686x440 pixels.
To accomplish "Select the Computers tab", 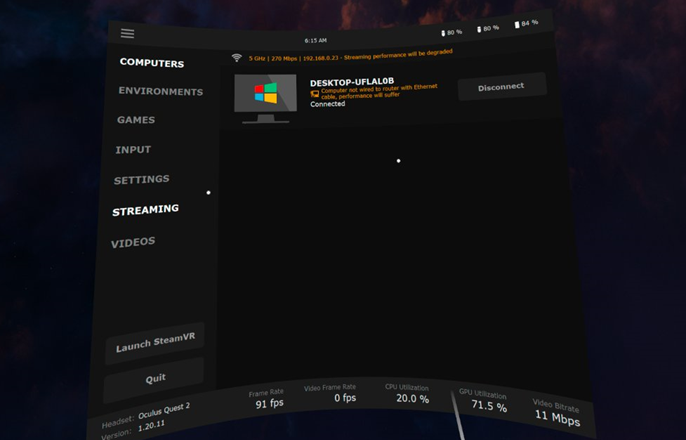I will 152,63.
